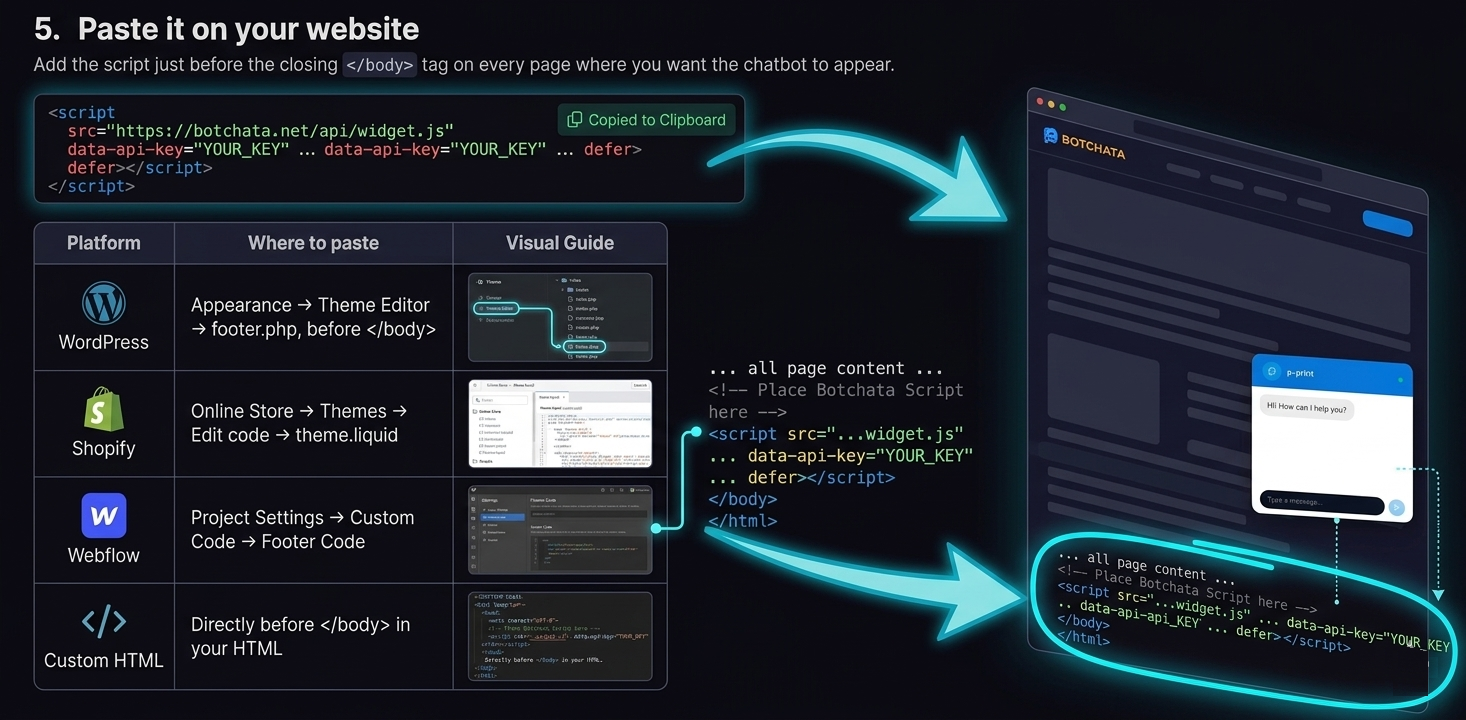This screenshot has height=720, width=1466.
Task: Click the Webflow label text
Action: [x=104, y=555]
